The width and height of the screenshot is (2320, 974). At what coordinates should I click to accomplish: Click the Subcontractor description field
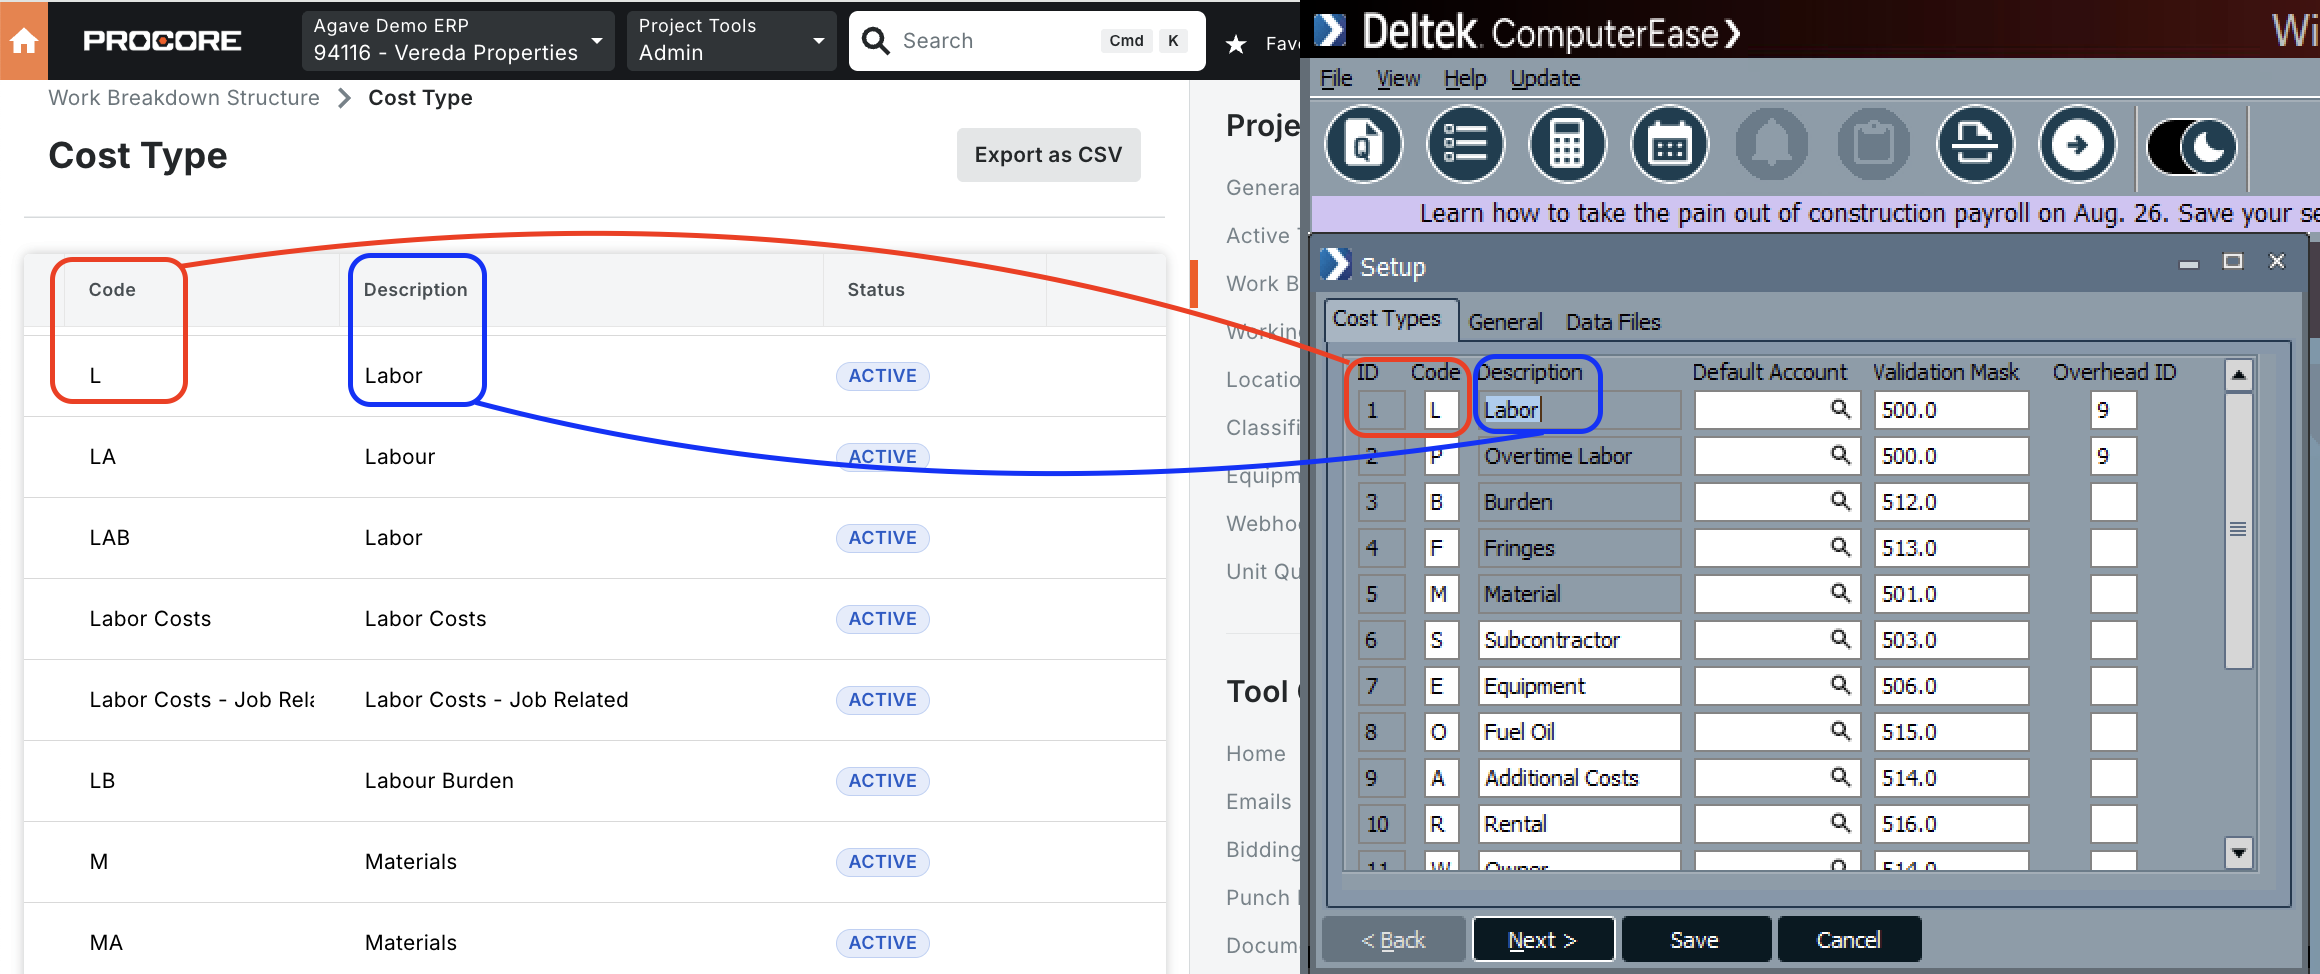(1579, 640)
